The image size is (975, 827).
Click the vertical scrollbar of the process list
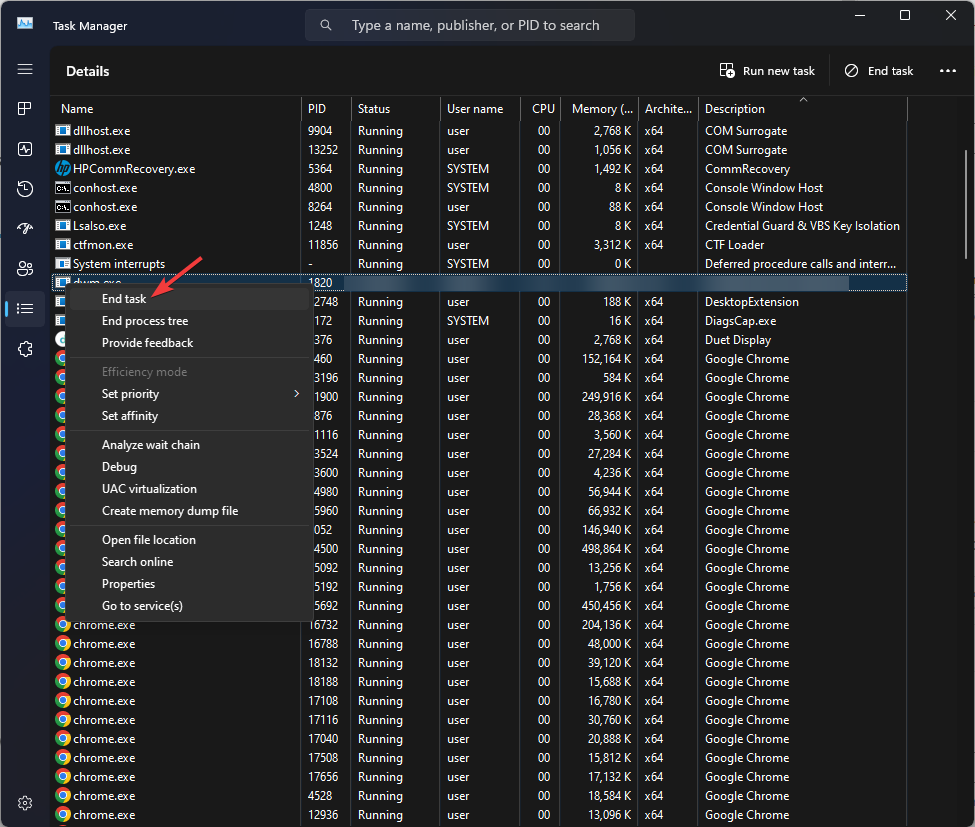[x=966, y=204]
